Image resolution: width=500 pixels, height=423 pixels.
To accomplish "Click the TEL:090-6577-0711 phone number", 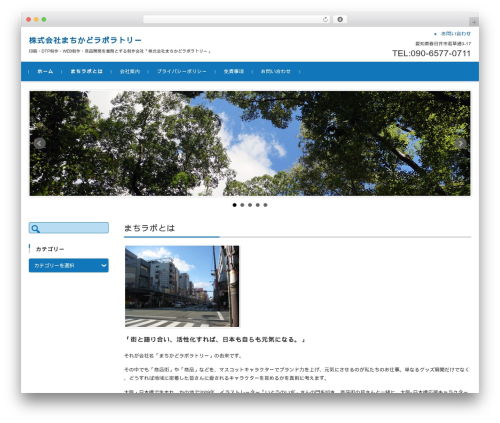I will point(431,53).
